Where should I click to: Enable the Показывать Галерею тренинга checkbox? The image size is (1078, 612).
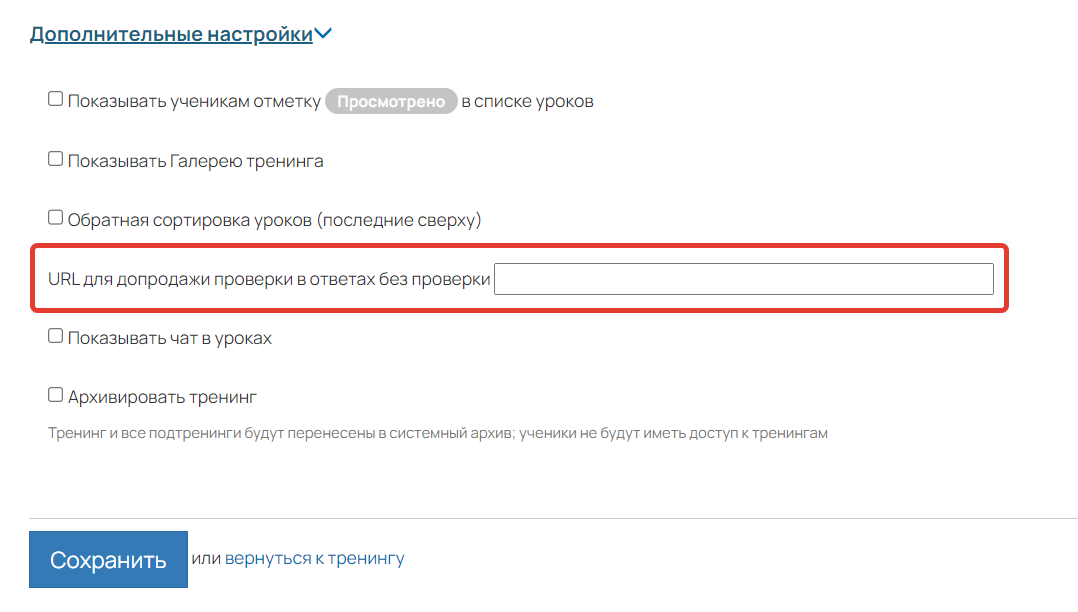coord(56,158)
